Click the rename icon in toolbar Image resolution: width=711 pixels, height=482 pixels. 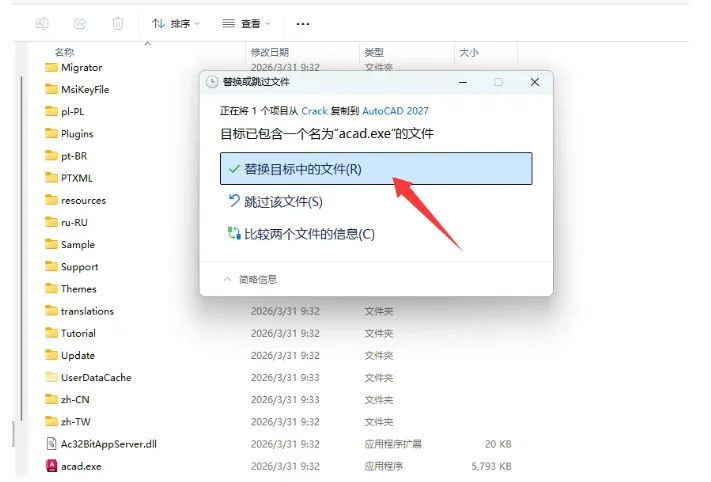pos(42,23)
